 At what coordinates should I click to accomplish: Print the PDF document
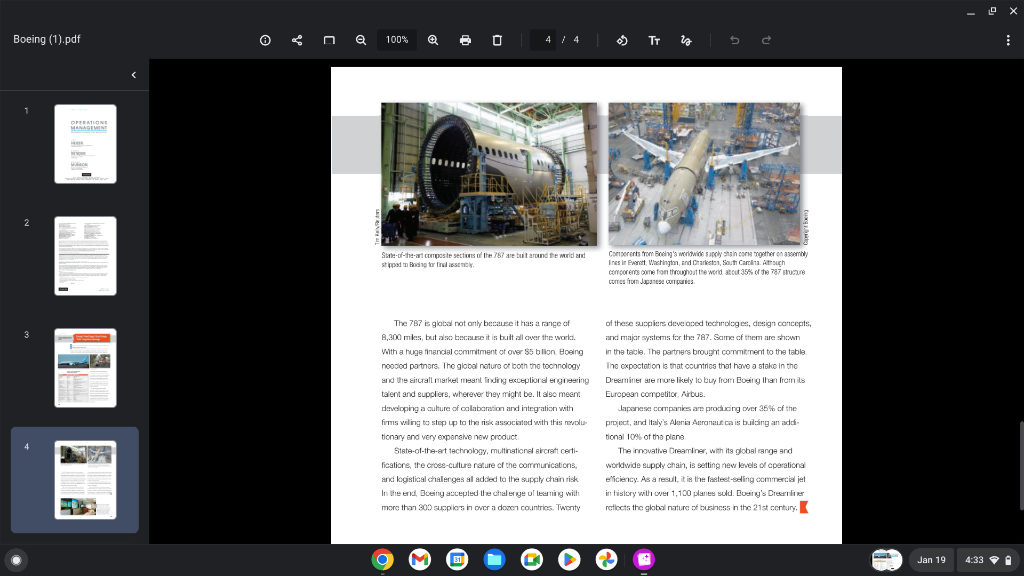(x=465, y=40)
